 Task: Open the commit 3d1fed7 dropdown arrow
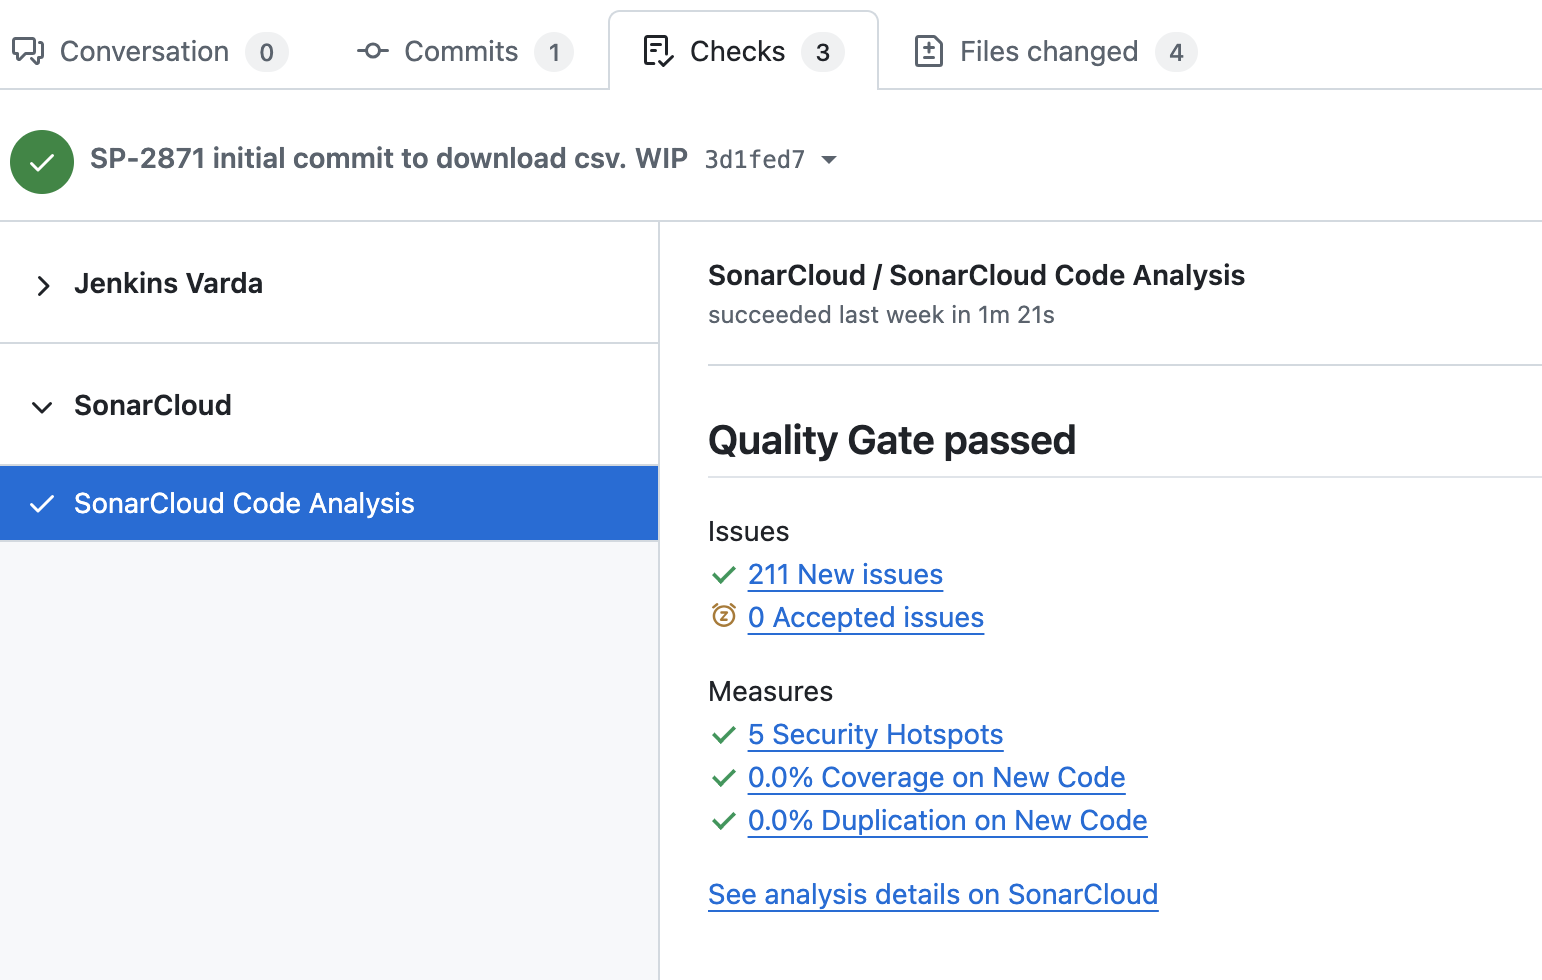click(x=829, y=160)
